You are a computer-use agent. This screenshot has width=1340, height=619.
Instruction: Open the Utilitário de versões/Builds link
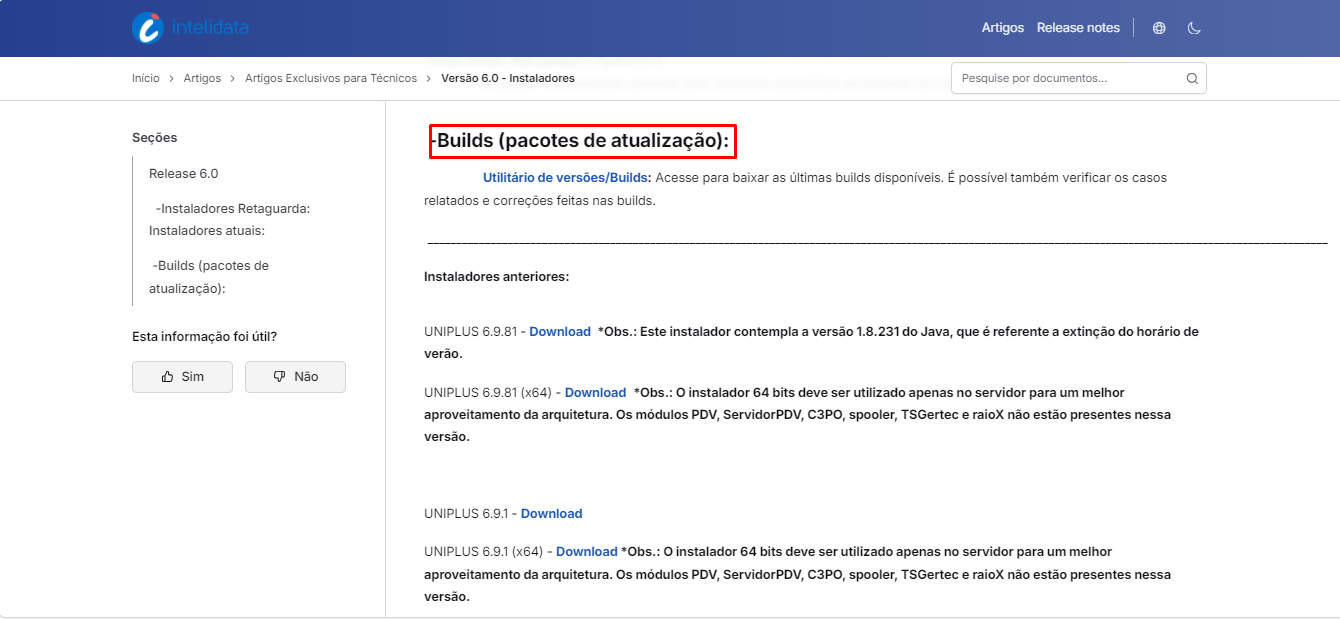[x=567, y=178]
